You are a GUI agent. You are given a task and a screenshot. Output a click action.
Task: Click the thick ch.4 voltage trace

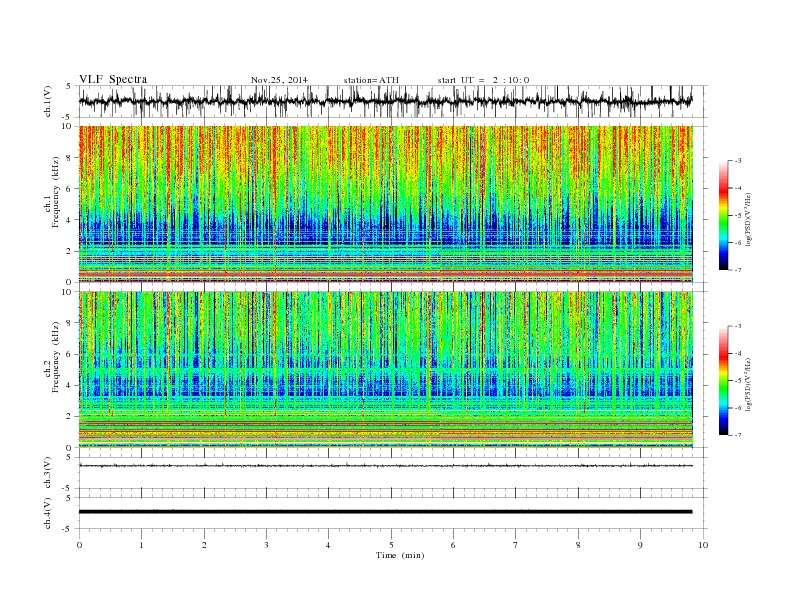click(386, 512)
